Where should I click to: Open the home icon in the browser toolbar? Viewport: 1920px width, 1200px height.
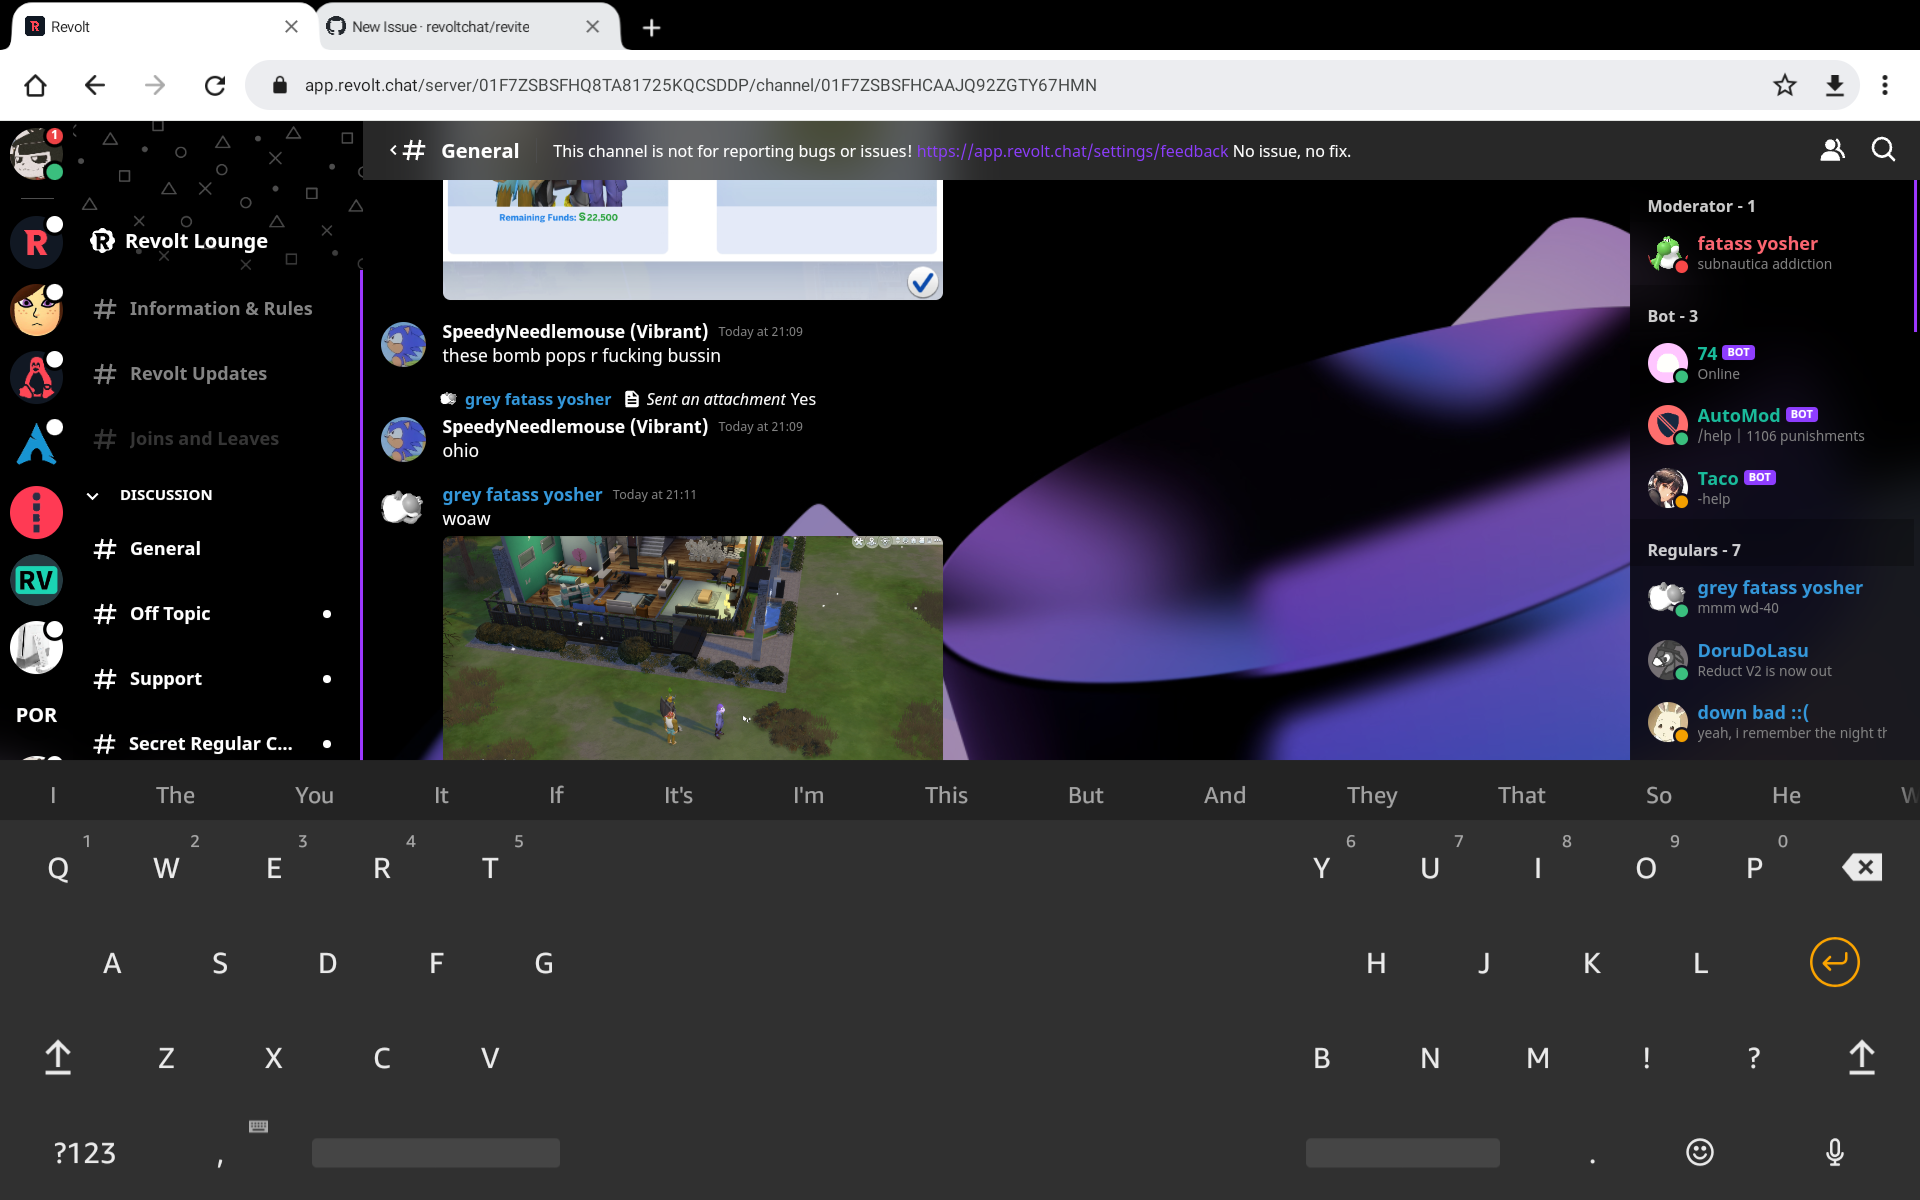coord(35,85)
